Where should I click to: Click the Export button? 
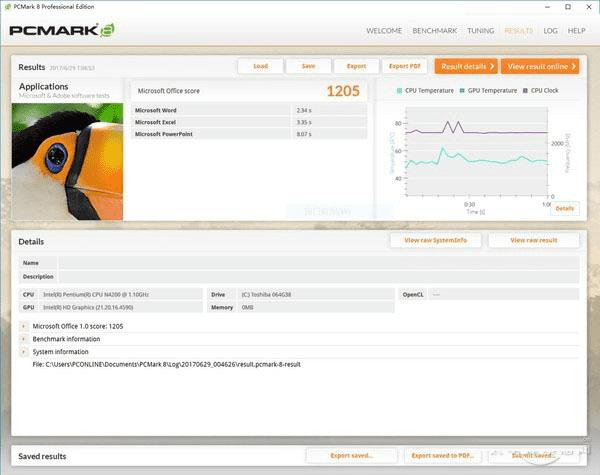tap(356, 66)
